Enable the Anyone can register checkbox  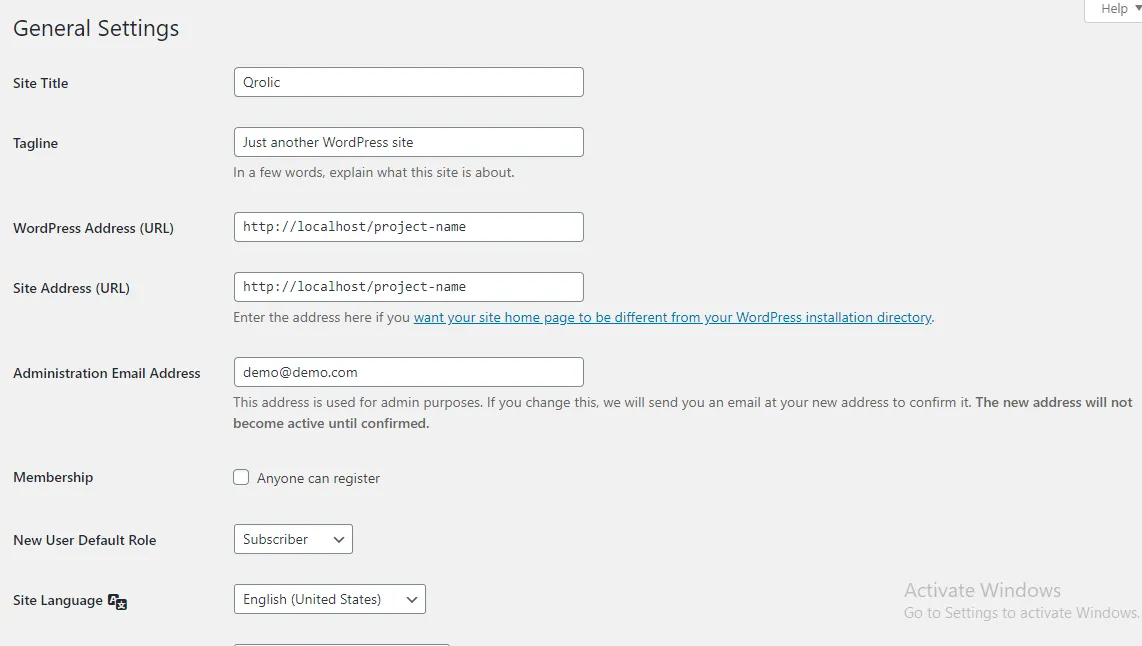click(241, 478)
